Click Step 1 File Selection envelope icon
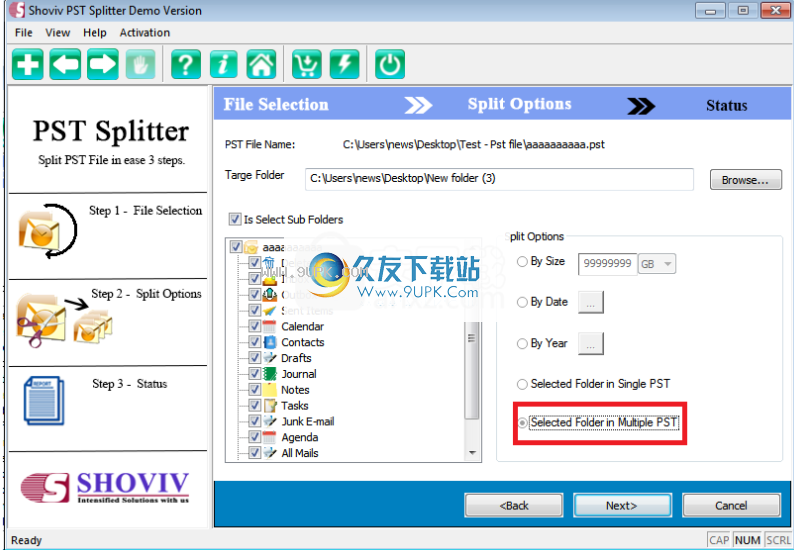Viewport: 794px width, 550px height. [47, 231]
